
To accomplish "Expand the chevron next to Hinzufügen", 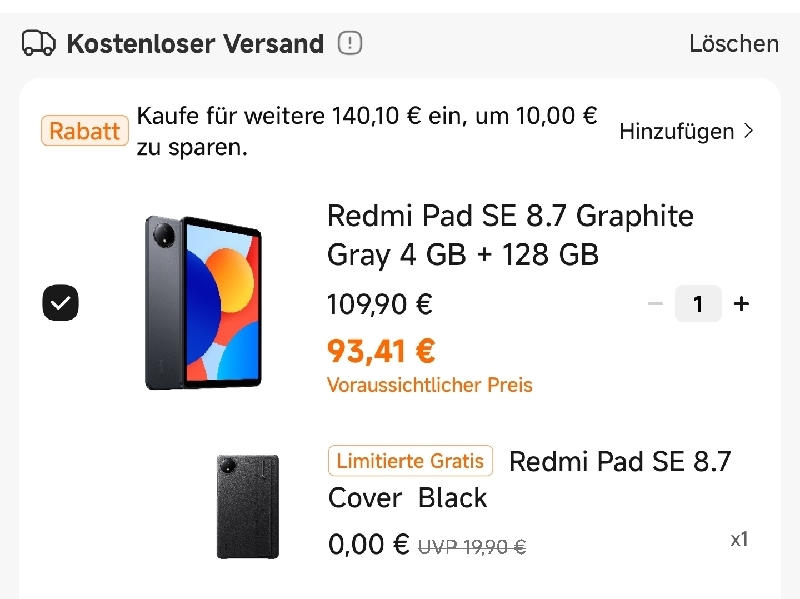I will 748,131.
